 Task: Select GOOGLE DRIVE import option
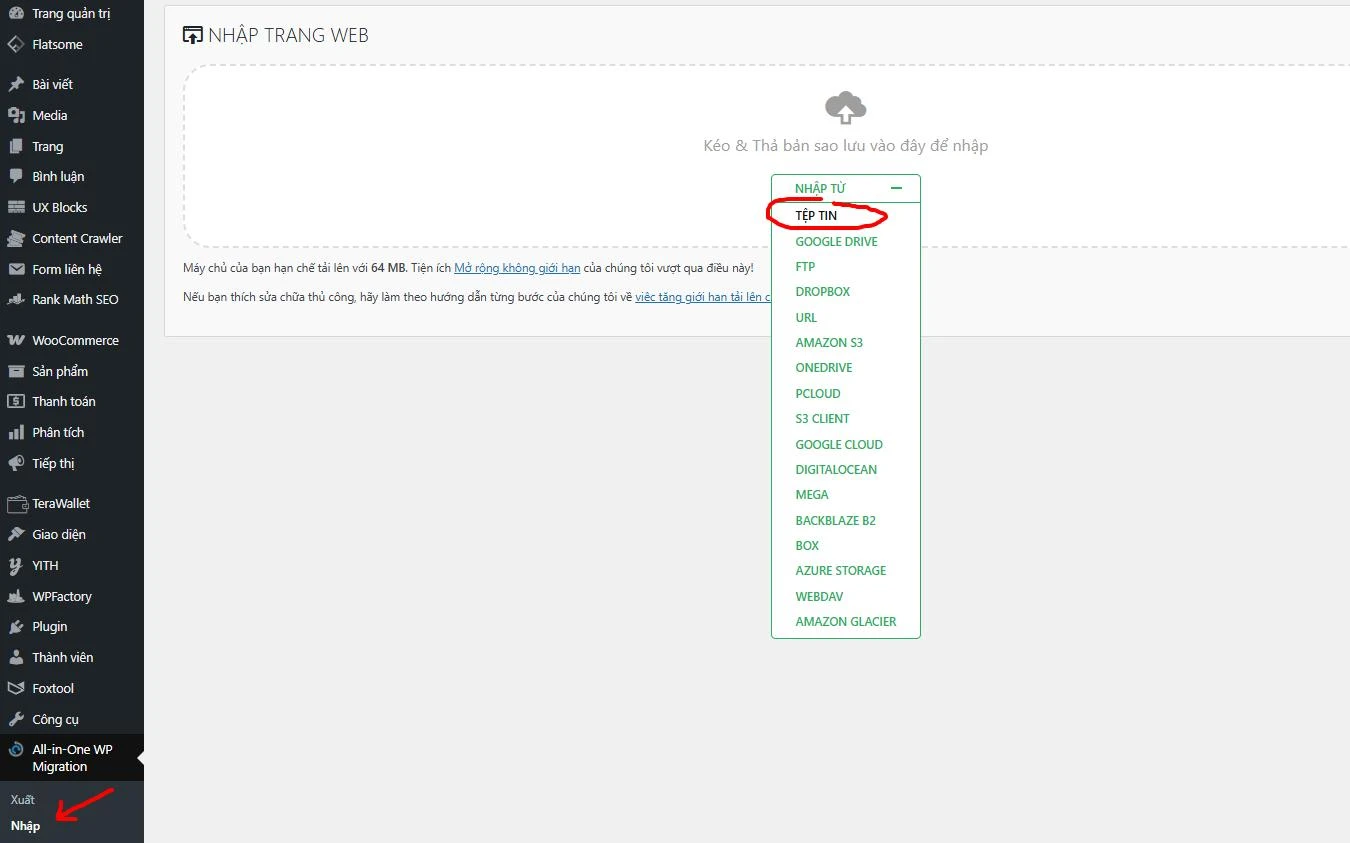point(836,241)
